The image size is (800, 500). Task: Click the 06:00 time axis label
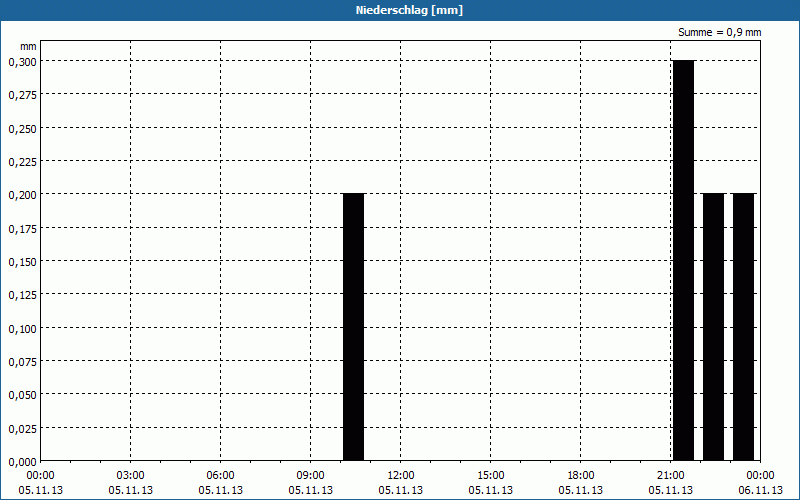(x=221, y=475)
